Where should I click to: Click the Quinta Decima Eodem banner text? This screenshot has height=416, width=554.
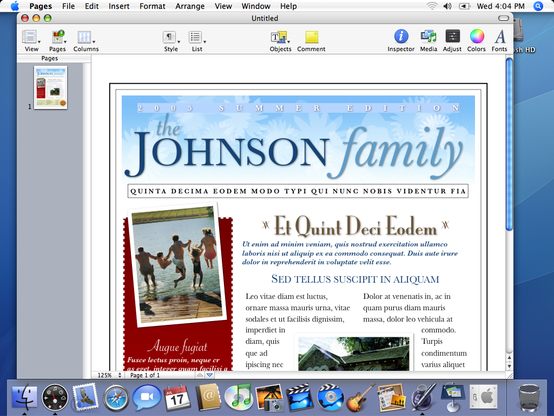click(298, 191)
